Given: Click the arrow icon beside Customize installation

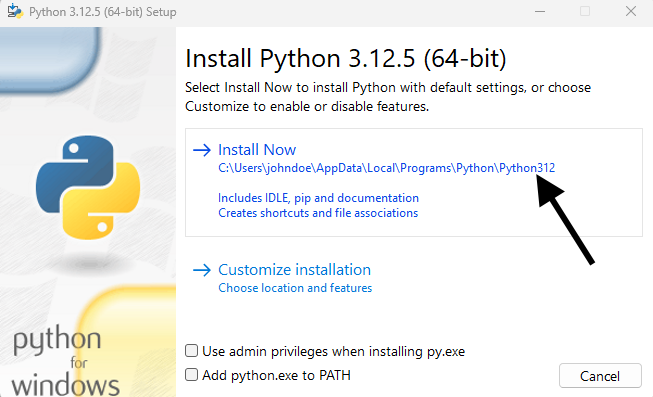Looking at the screenshot, I should tap(202, 270).
